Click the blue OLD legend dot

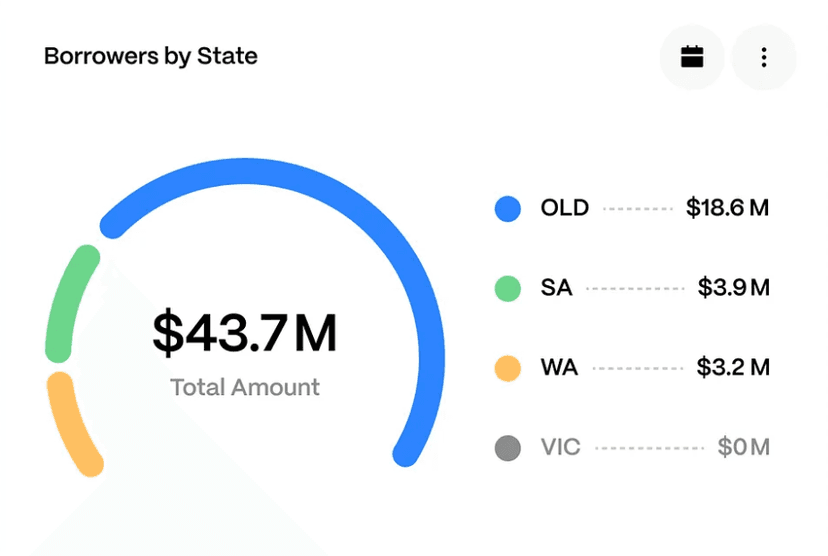click(x=508, y=208)
